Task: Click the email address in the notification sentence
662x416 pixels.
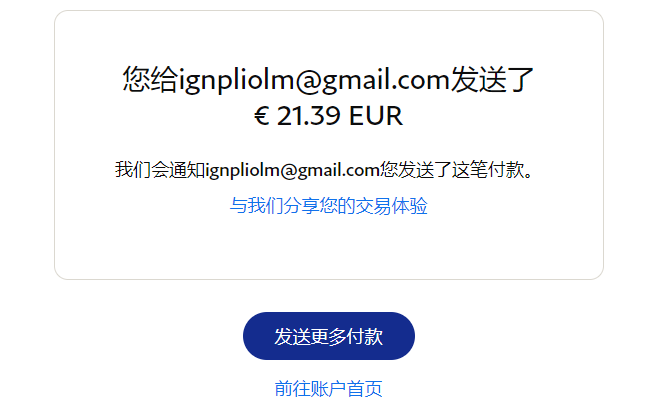Action: click(293, 170)
